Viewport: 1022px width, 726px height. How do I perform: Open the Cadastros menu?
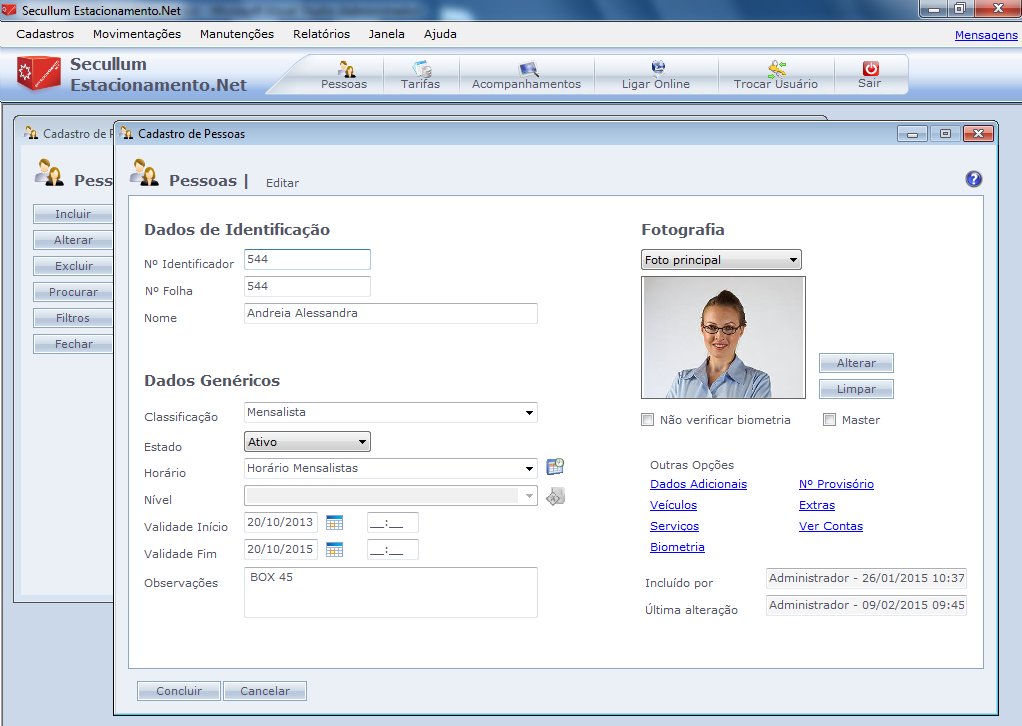point(45,33)
